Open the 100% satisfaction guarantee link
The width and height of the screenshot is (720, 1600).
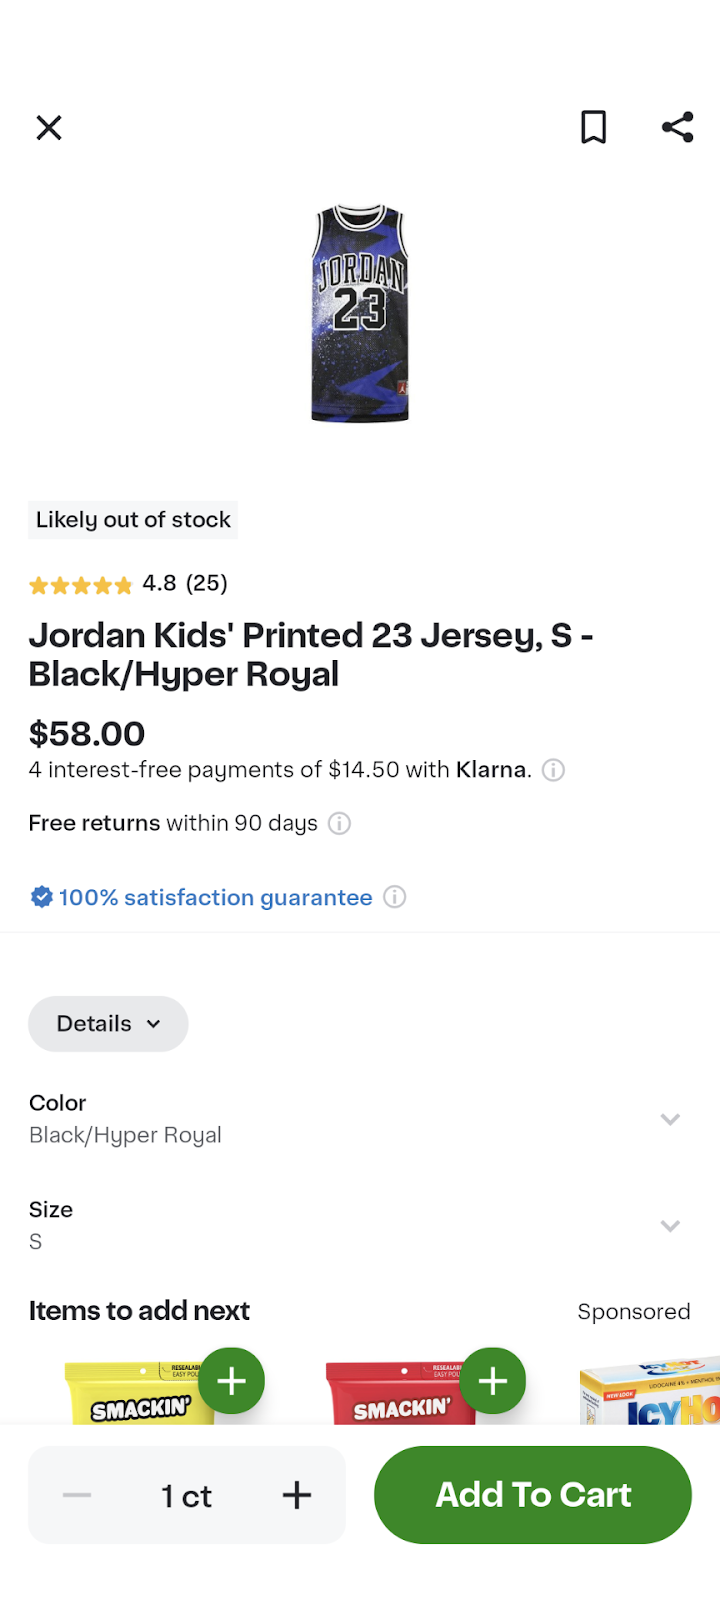coord(215,897)
